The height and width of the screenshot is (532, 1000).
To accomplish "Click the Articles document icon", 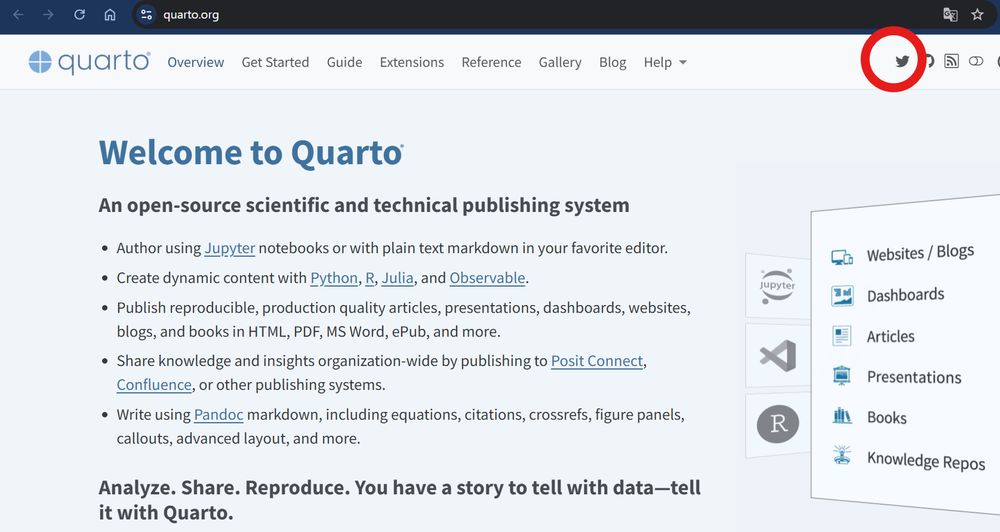I will [x=842, y=336].
